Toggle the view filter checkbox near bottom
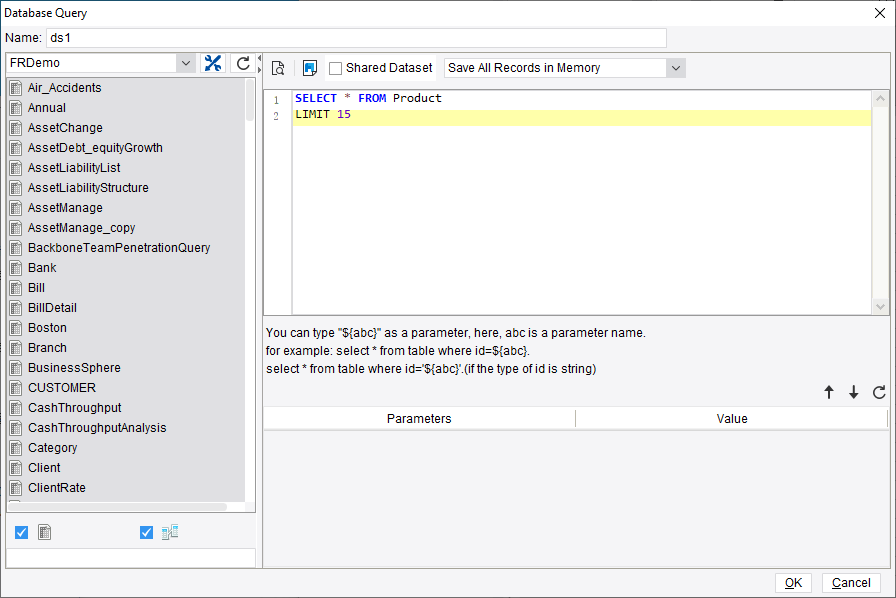 (x=146, y=532)
